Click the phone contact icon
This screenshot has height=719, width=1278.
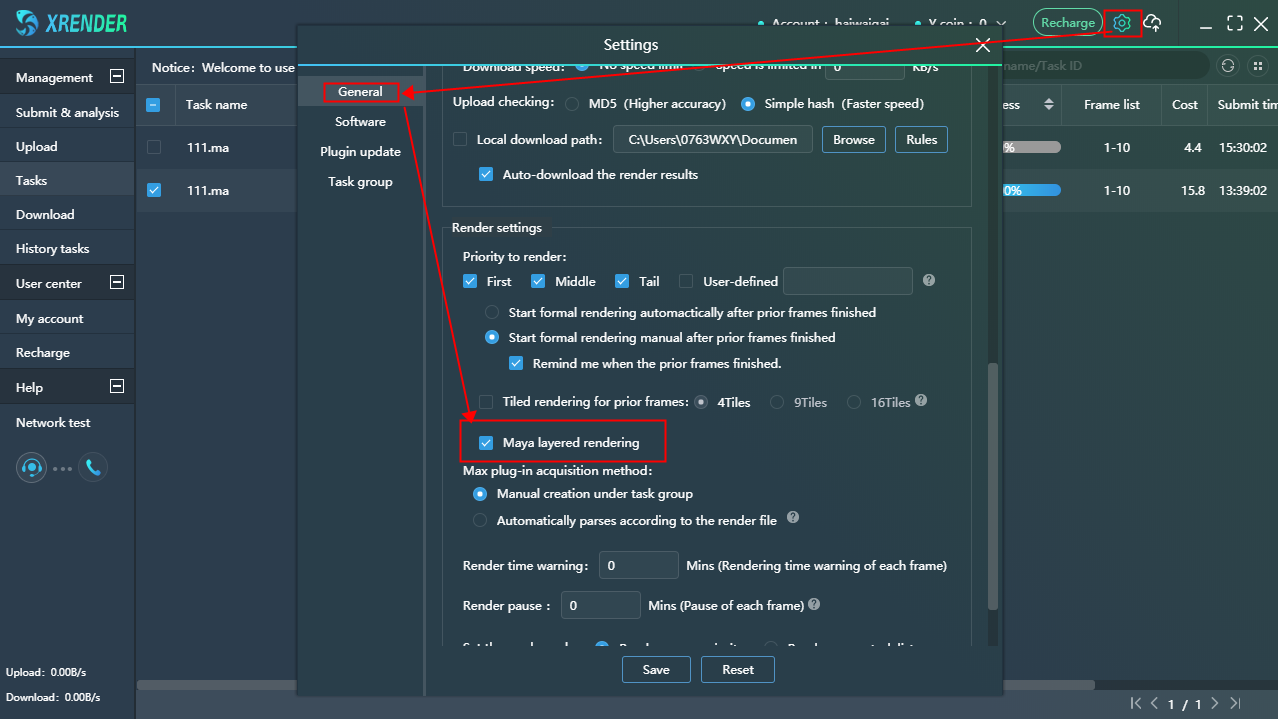93,467
